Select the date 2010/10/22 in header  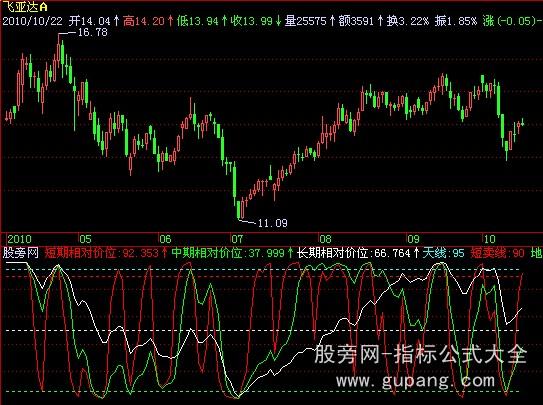point(33,21)
